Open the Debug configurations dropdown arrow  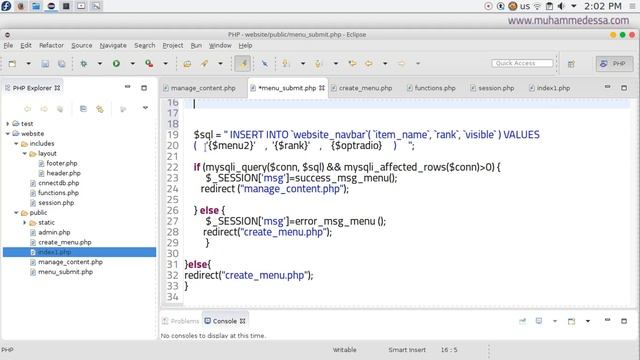pos(100,64)
